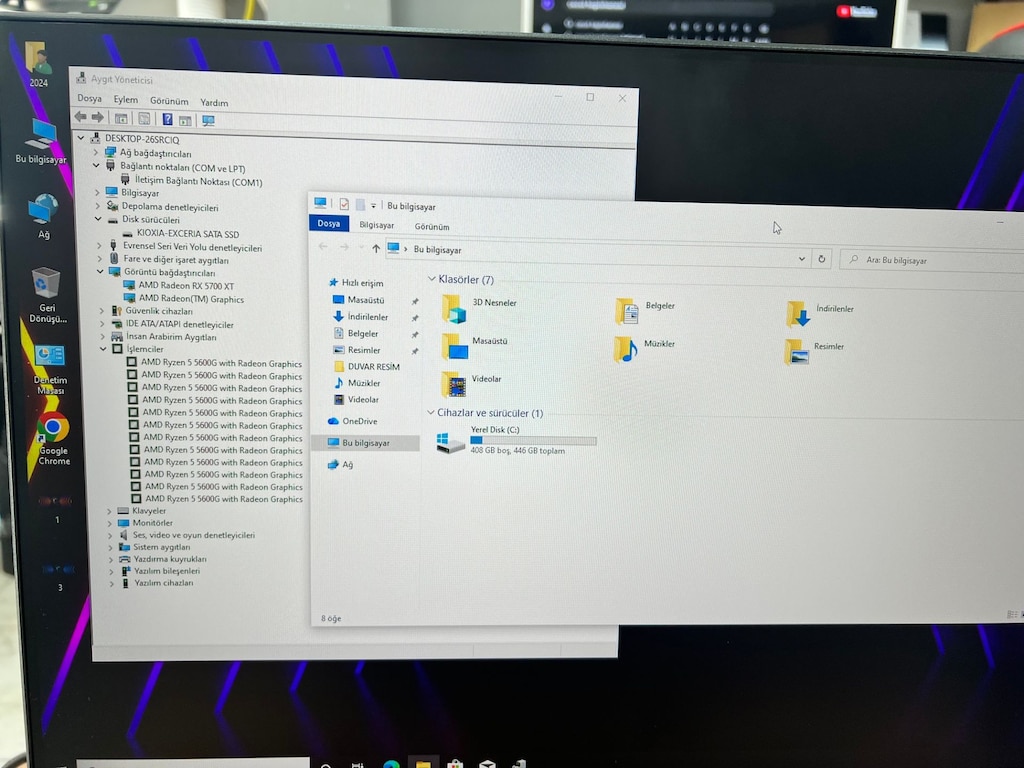The height and width of the screenshot is (768, 1024).
Task: Select the Resimler folder in Klasörler
Action: click(x=814, y=351)
